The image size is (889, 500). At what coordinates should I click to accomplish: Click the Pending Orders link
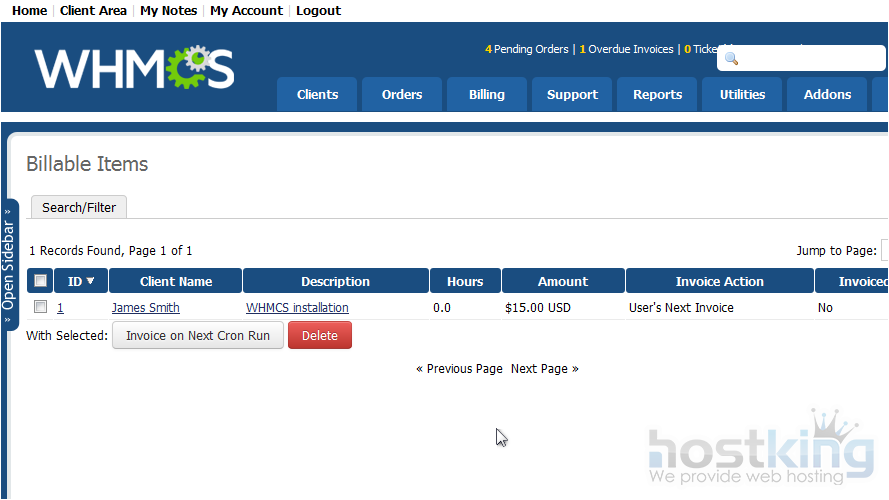click(530, 49)
